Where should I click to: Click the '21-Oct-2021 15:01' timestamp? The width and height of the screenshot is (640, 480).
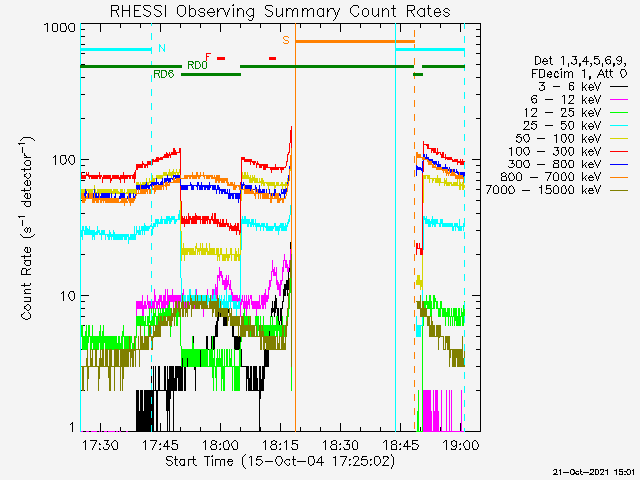click(x=593, y=472)
